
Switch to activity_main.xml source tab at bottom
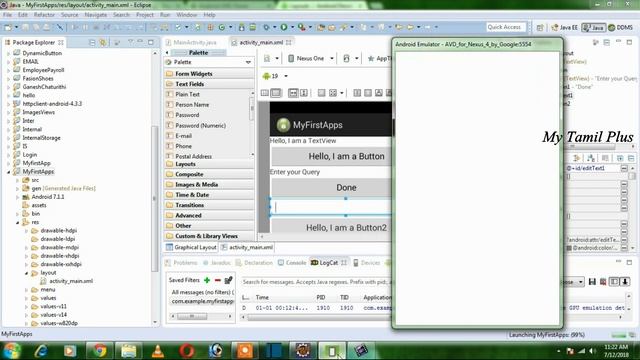pyautogui.click(x=247, y=247)
